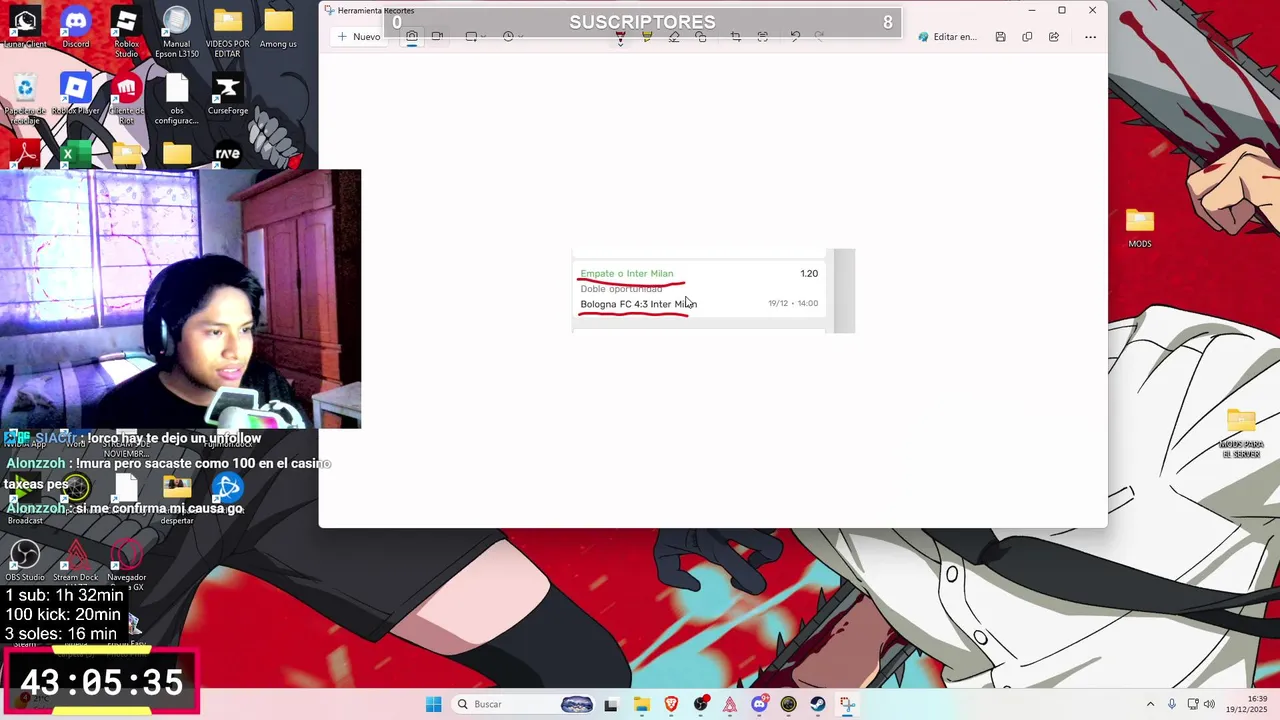Viewport: 1280px width, 720px height.
Task: Open the Rave desktop shortcut
Action: [228, 154]
